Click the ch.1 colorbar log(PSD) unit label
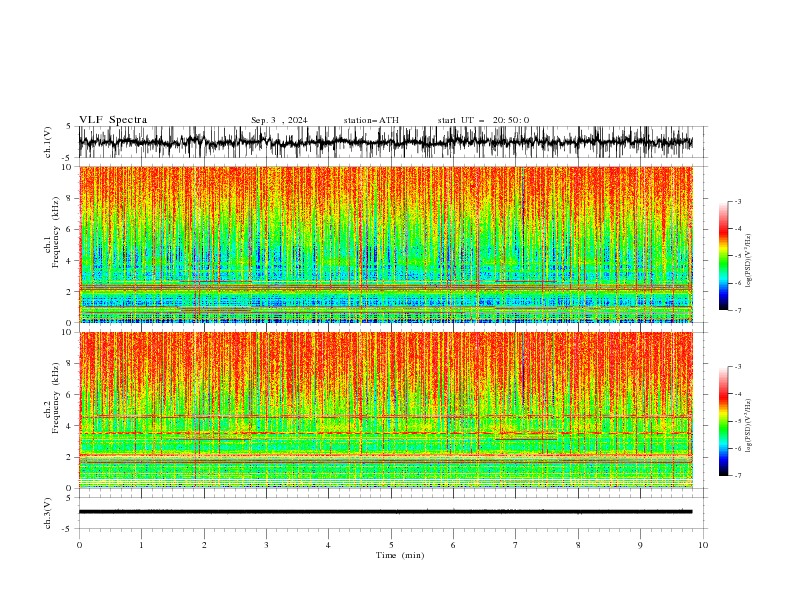Image resolution: width=792 pixels, height=612 pixels. 749,261
